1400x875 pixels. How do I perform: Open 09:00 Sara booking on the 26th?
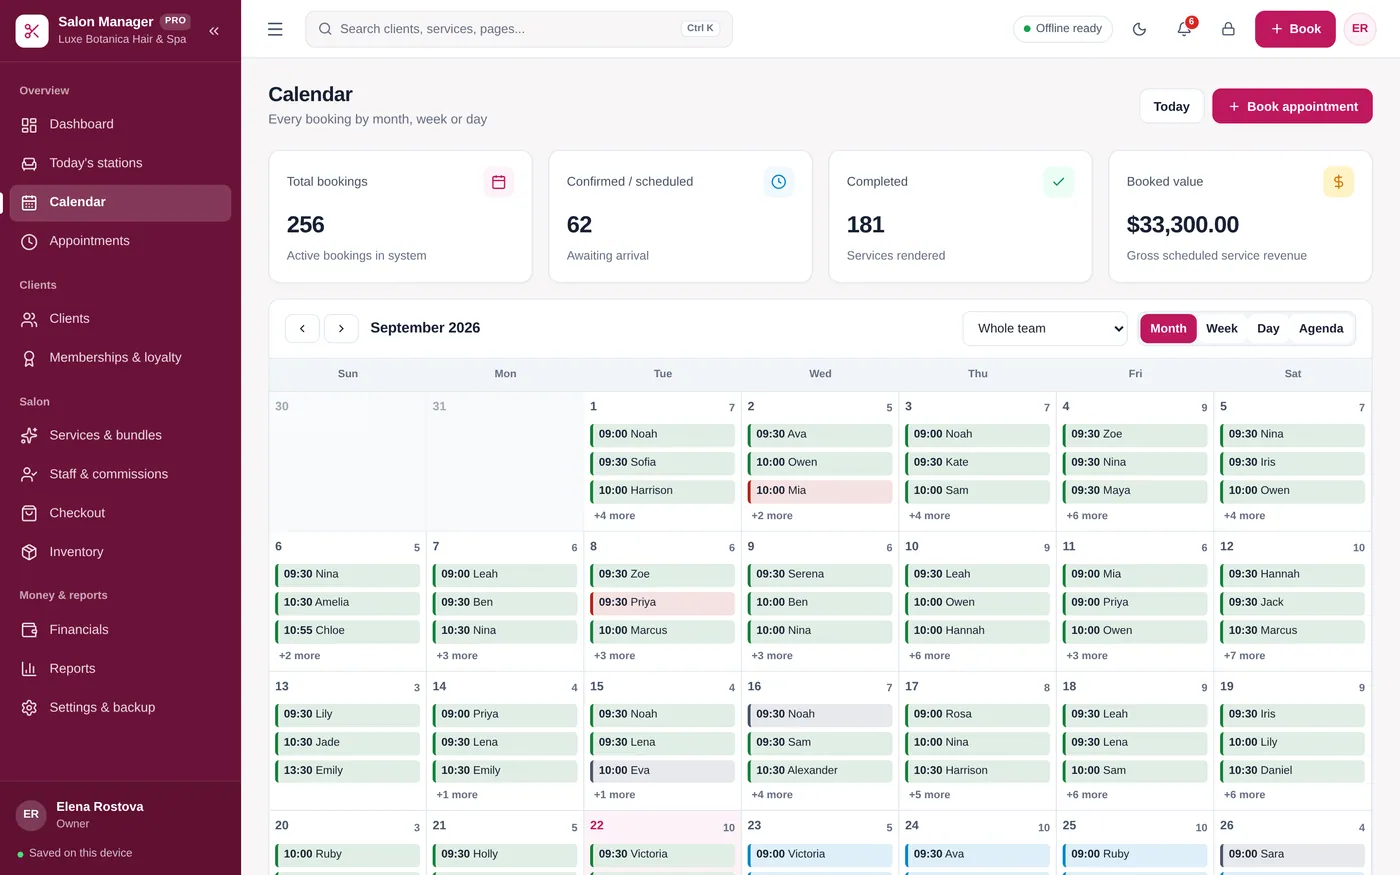click(1292, 854)
